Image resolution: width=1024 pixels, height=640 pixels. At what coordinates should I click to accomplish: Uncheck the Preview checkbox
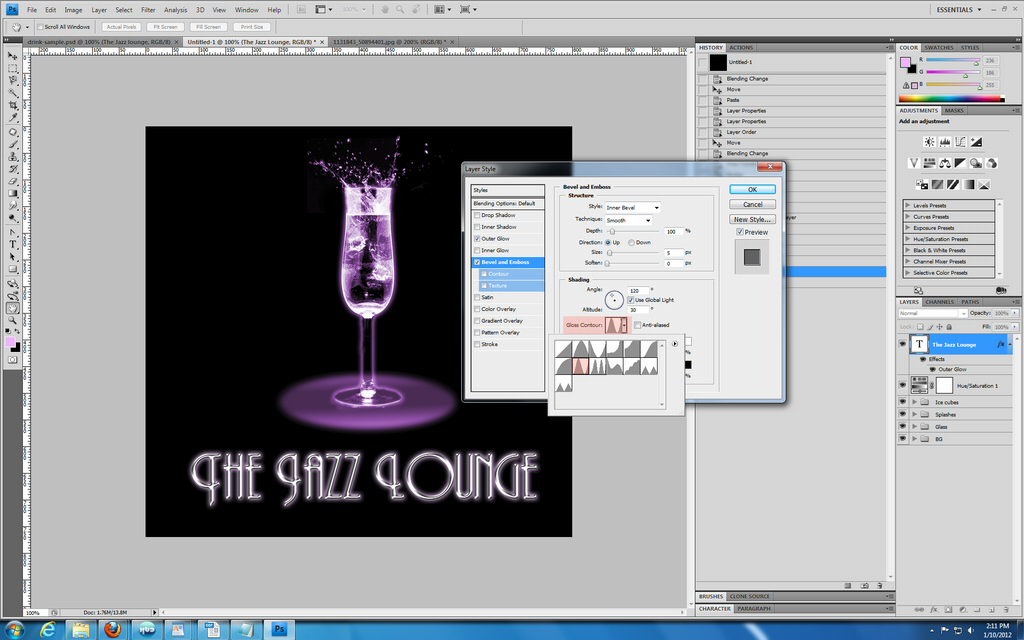click(x=740, y=232)
